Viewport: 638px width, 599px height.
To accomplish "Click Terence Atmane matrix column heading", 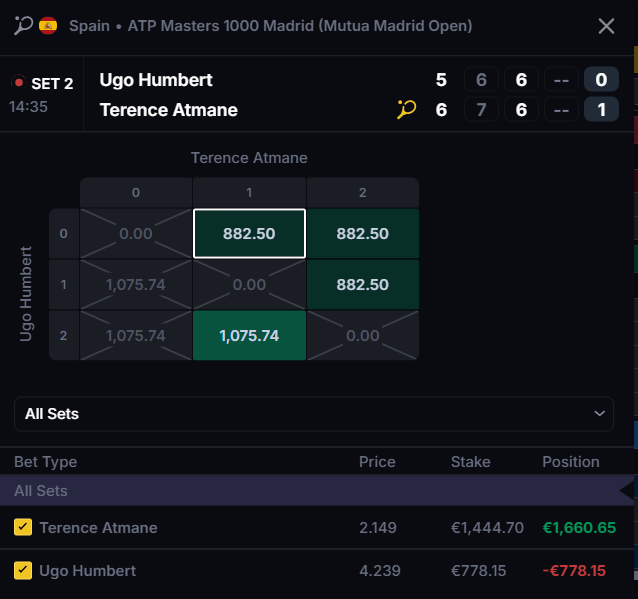I will pyautogui.click(x=249, y=158).
